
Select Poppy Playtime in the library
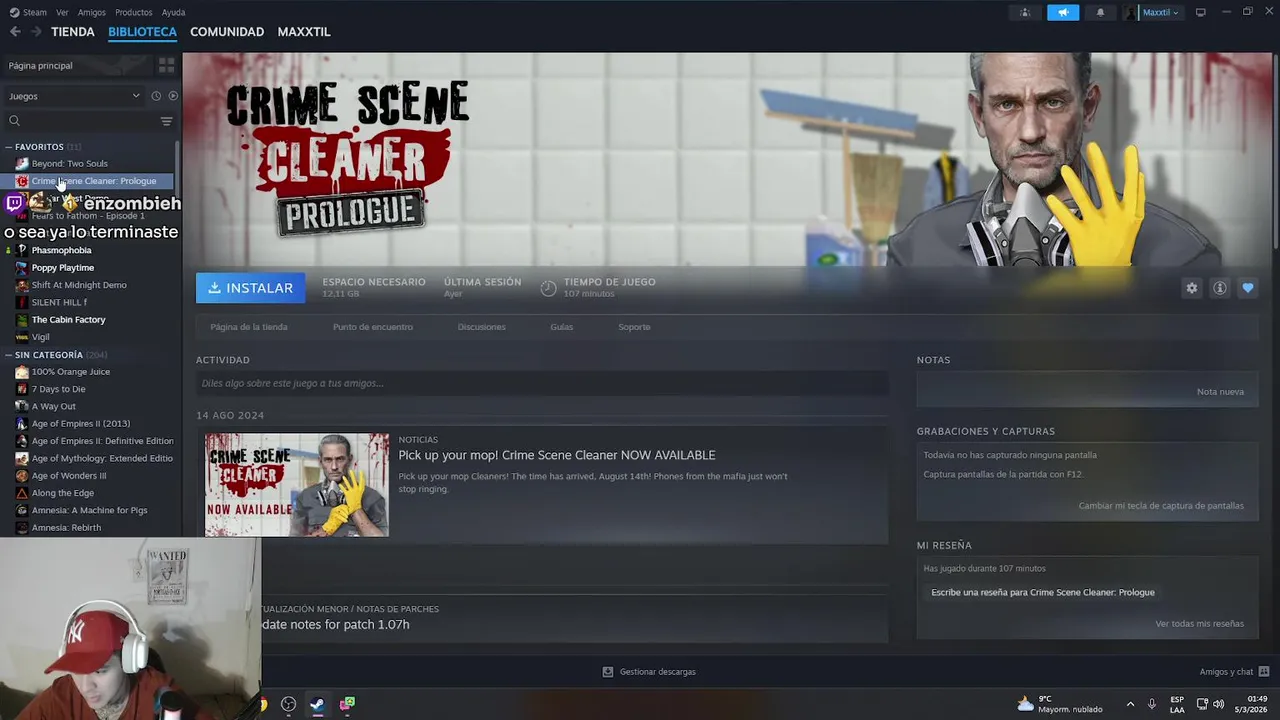[62, 268]
